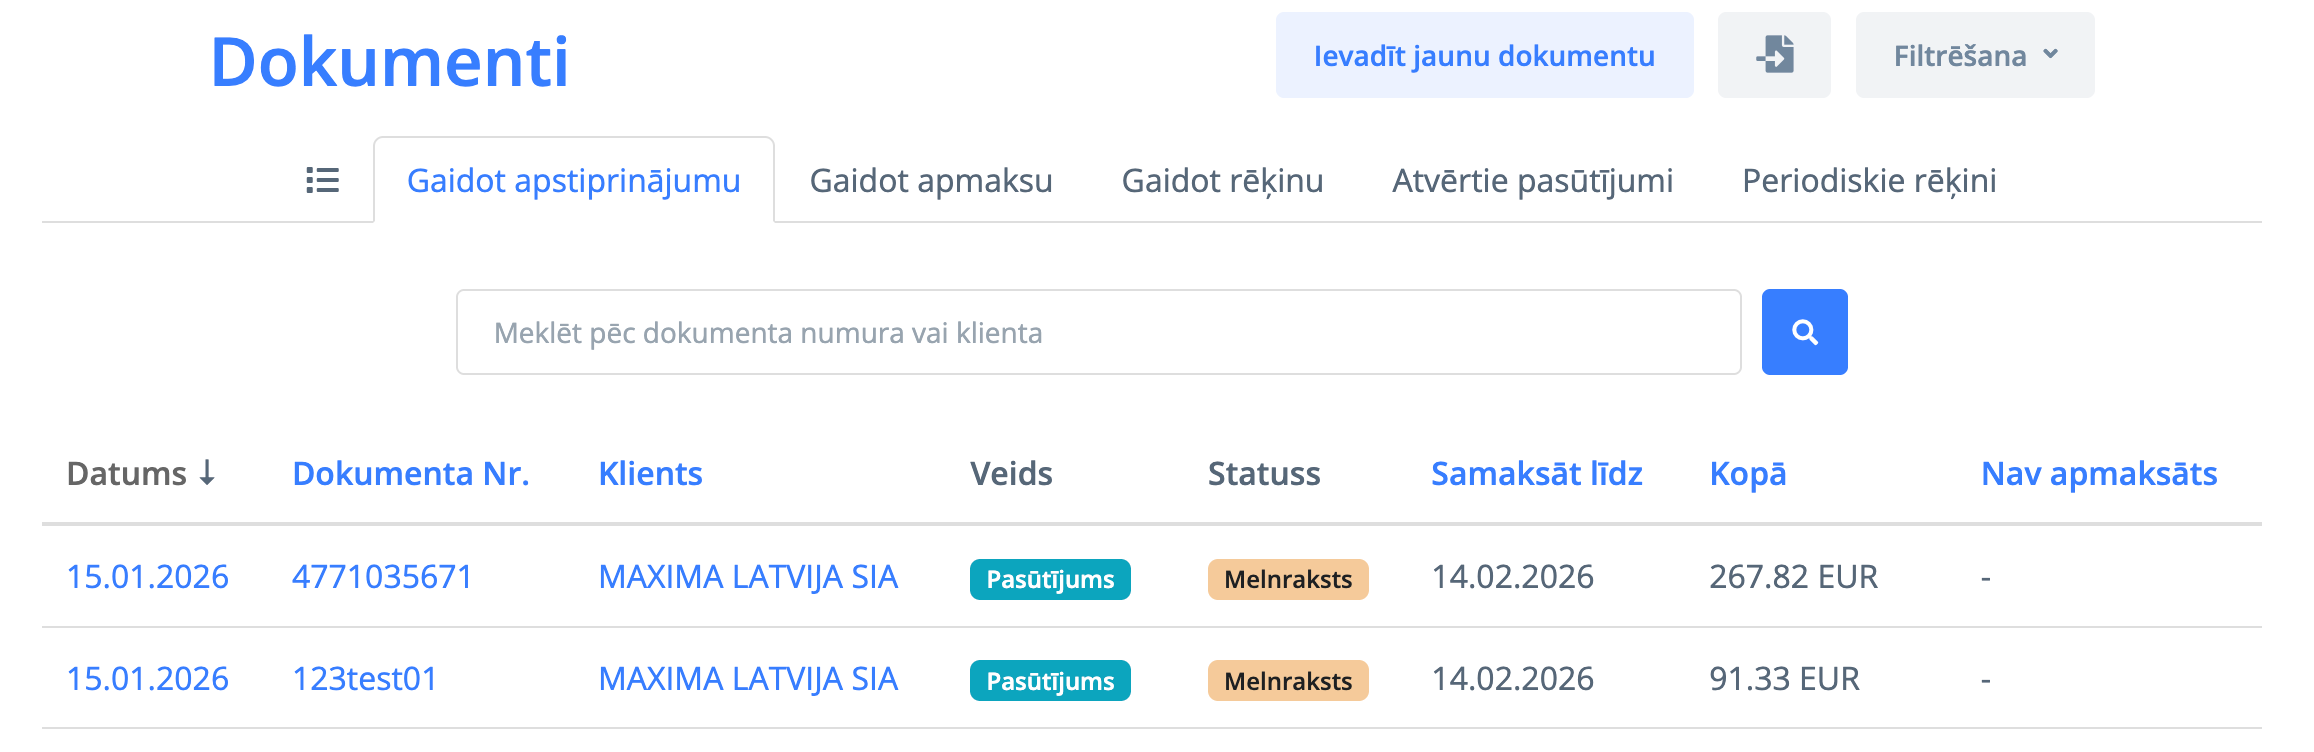Sort by Nav apmaksāts column
Screen dimensions: 2314x752
tap(2099, 473)
